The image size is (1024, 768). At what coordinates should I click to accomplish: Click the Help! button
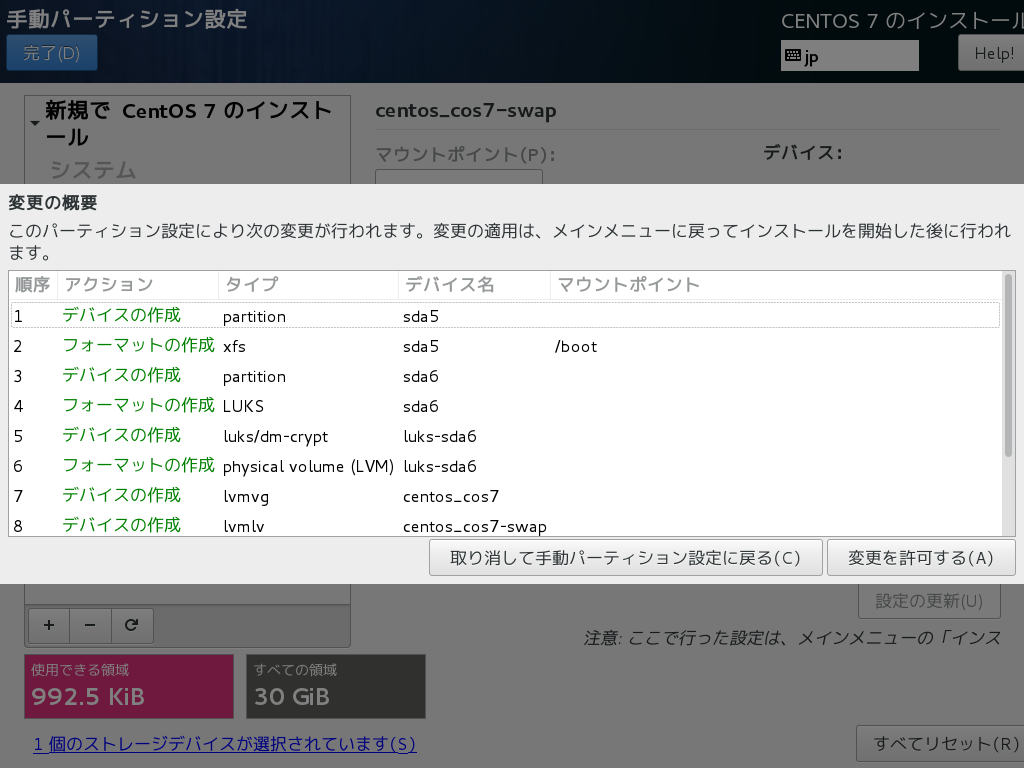pyautogui.click(x=993, y=53)
